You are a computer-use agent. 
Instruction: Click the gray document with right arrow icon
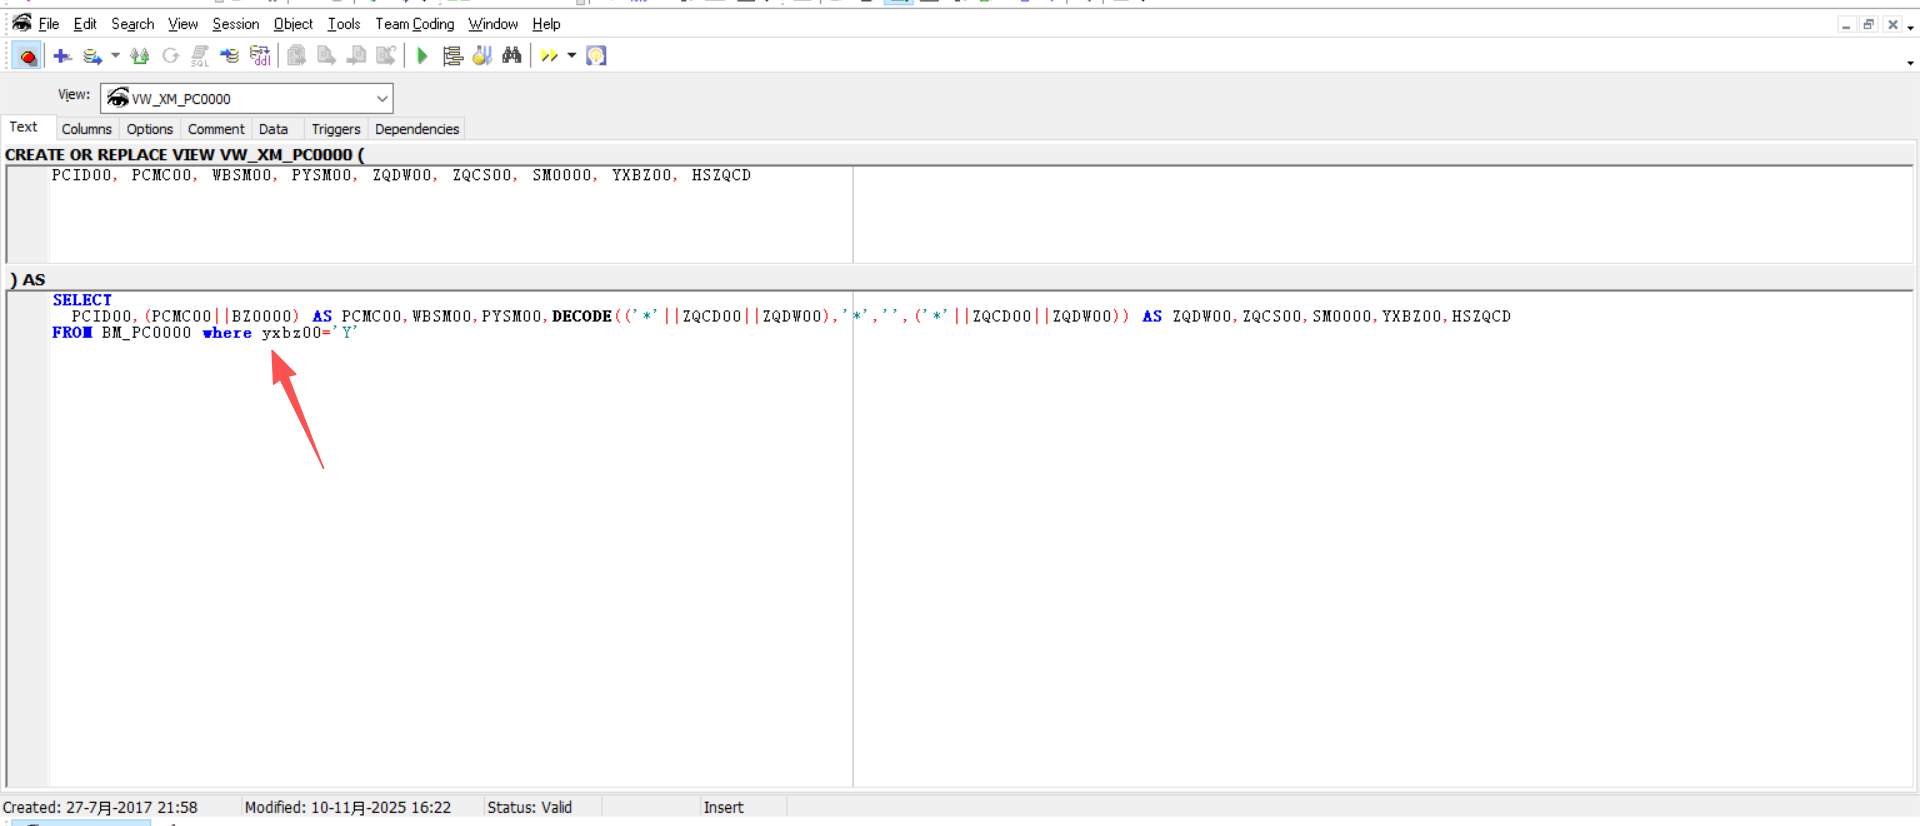(x=326, y=56)
